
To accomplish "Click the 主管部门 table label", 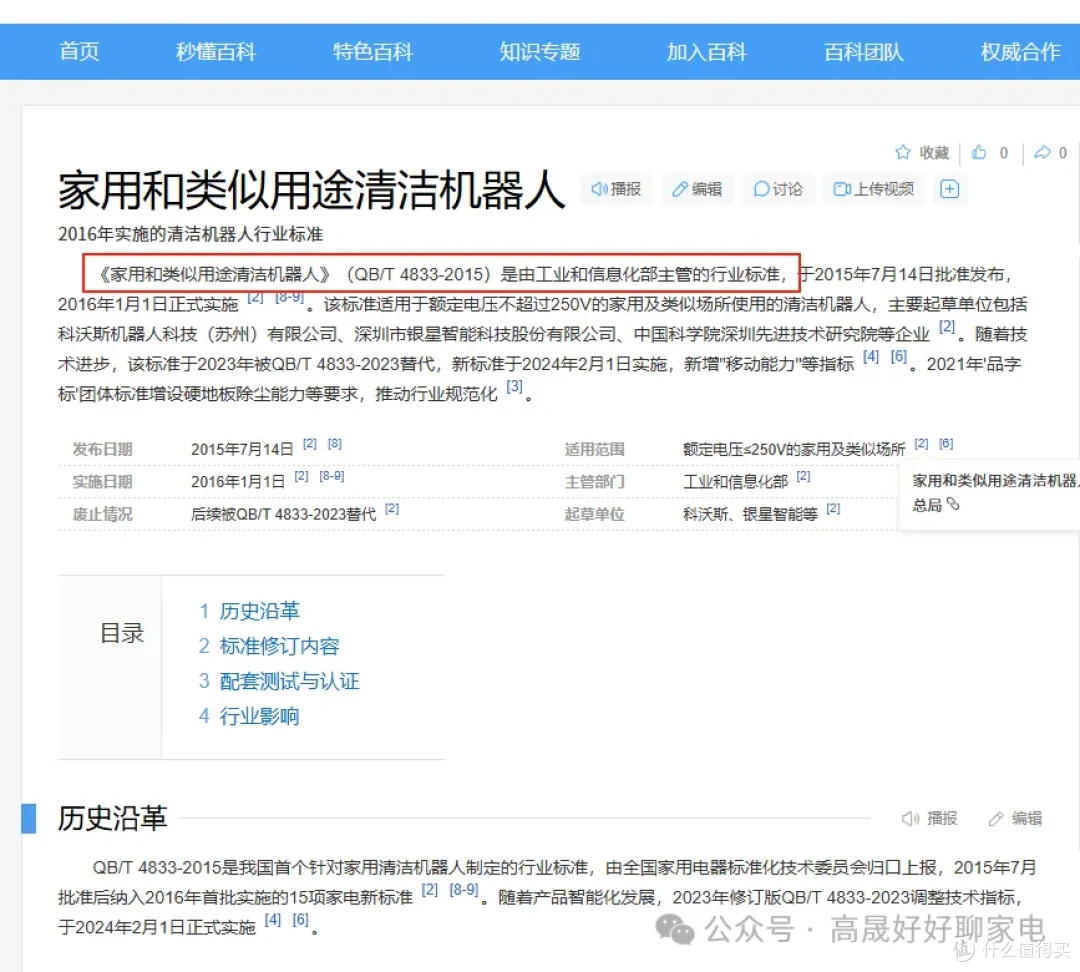I will point(594,482).
